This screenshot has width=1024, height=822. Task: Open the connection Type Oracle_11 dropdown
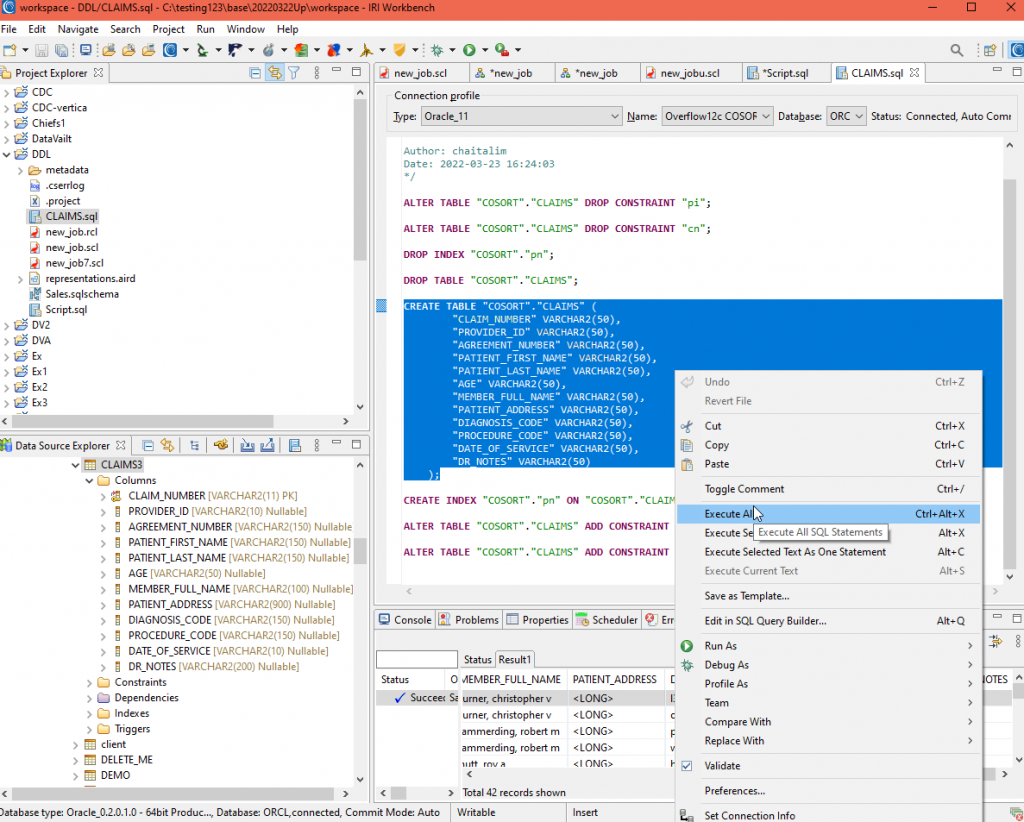520,117
